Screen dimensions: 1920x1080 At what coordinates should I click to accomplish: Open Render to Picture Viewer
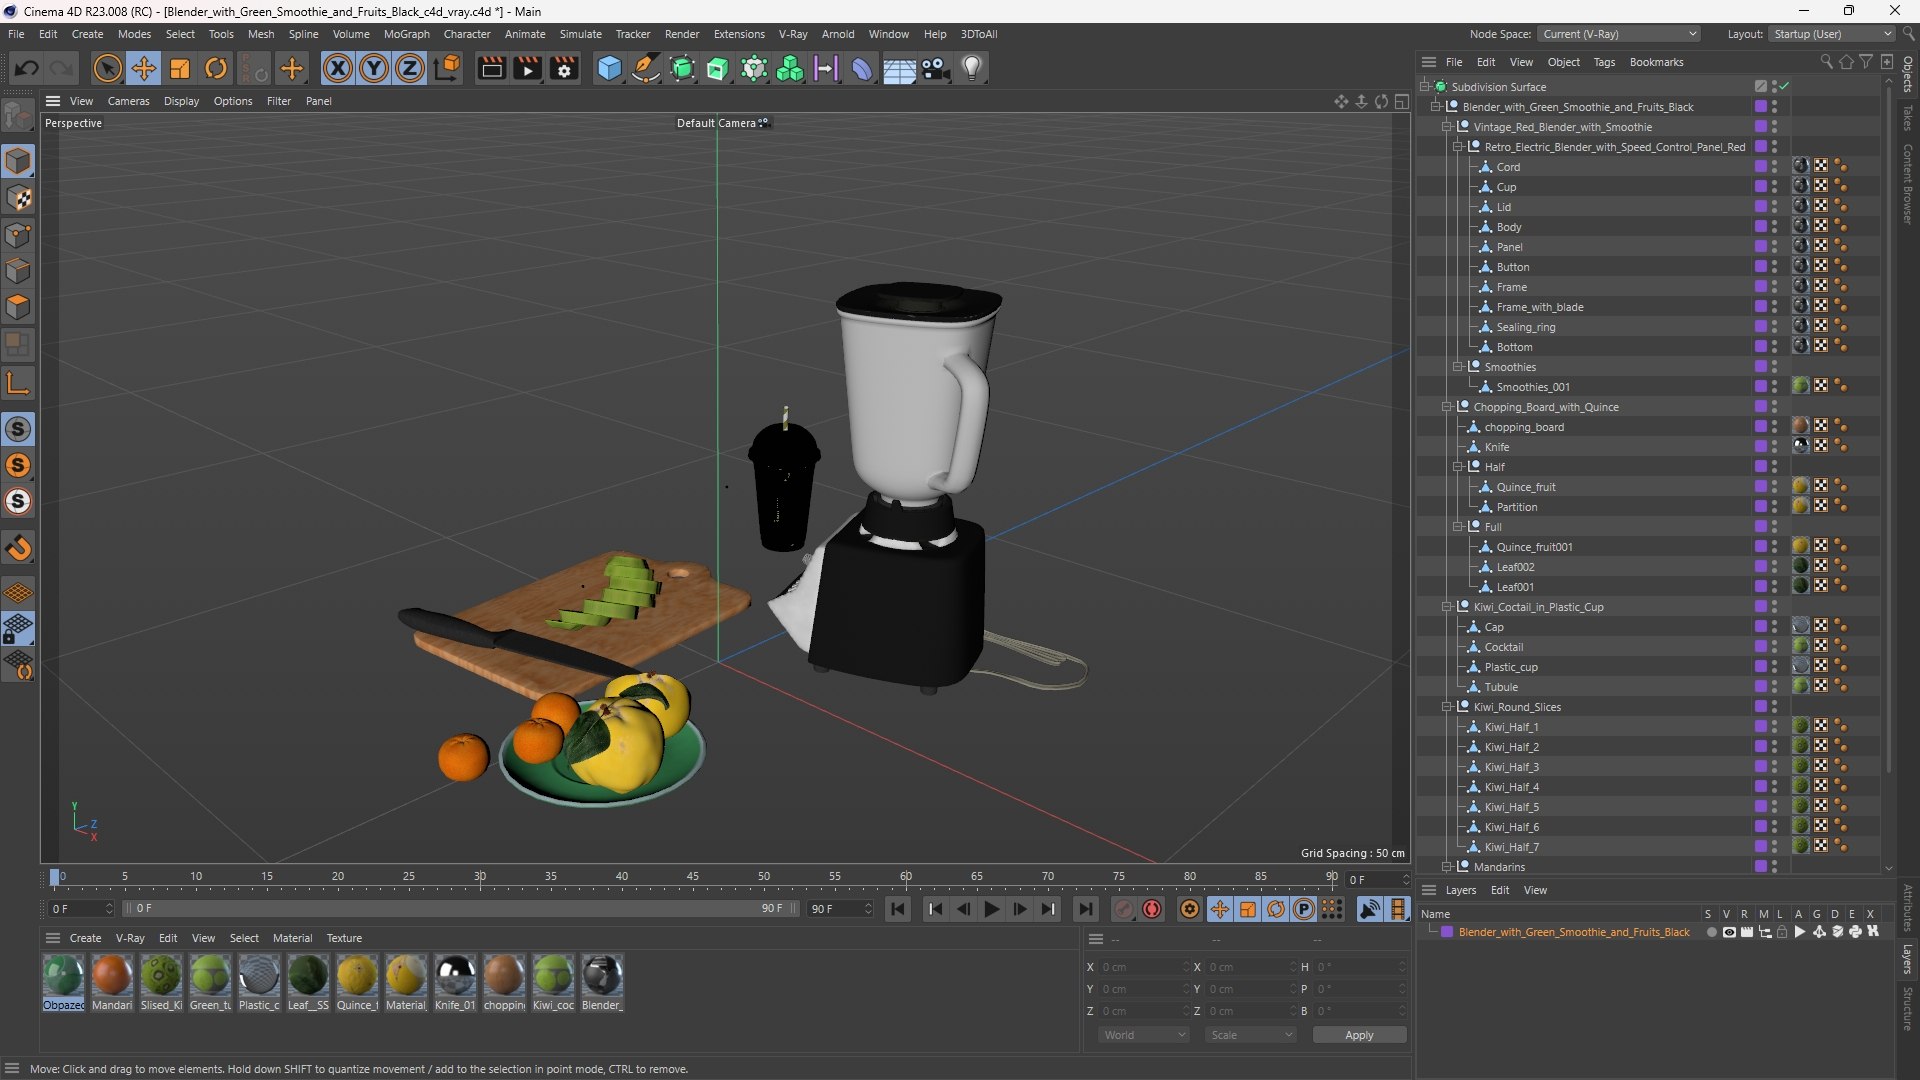tap(527, 68)
